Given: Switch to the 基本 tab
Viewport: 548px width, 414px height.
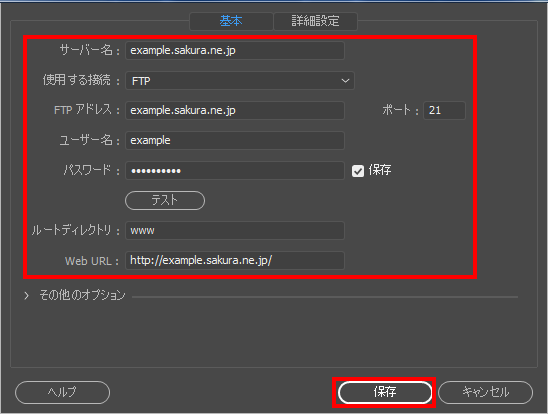Looking at the screenshot, I should click(231, 21).
